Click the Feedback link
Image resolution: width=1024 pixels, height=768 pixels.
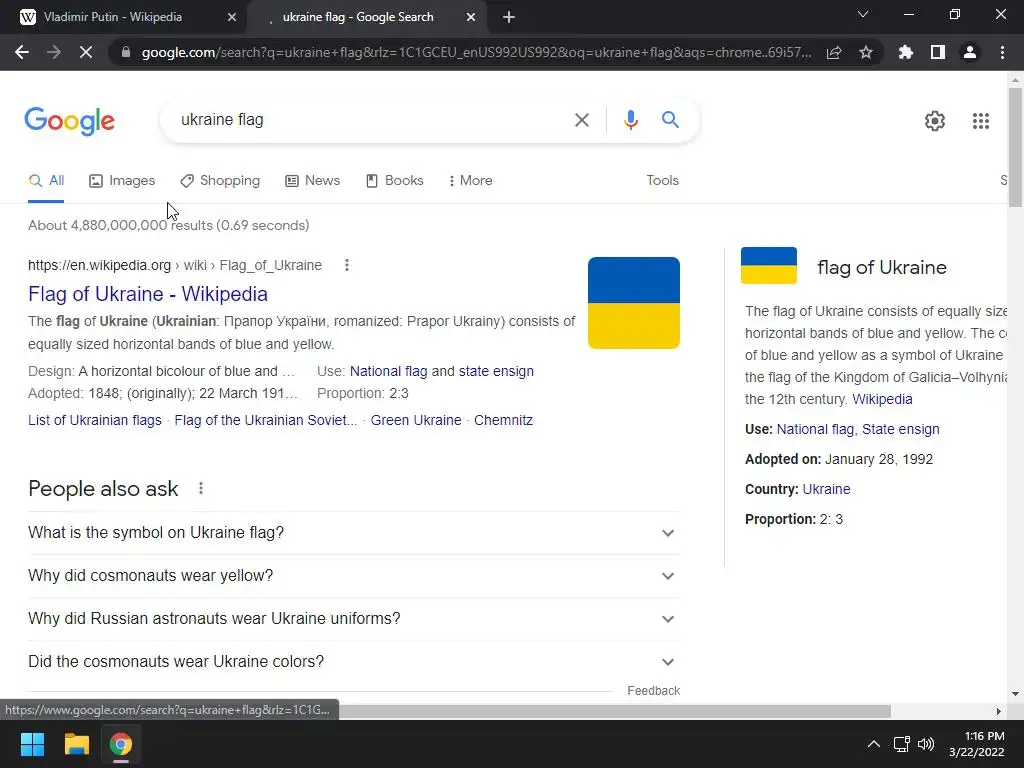pyautogui.click(x=654, y=691)
